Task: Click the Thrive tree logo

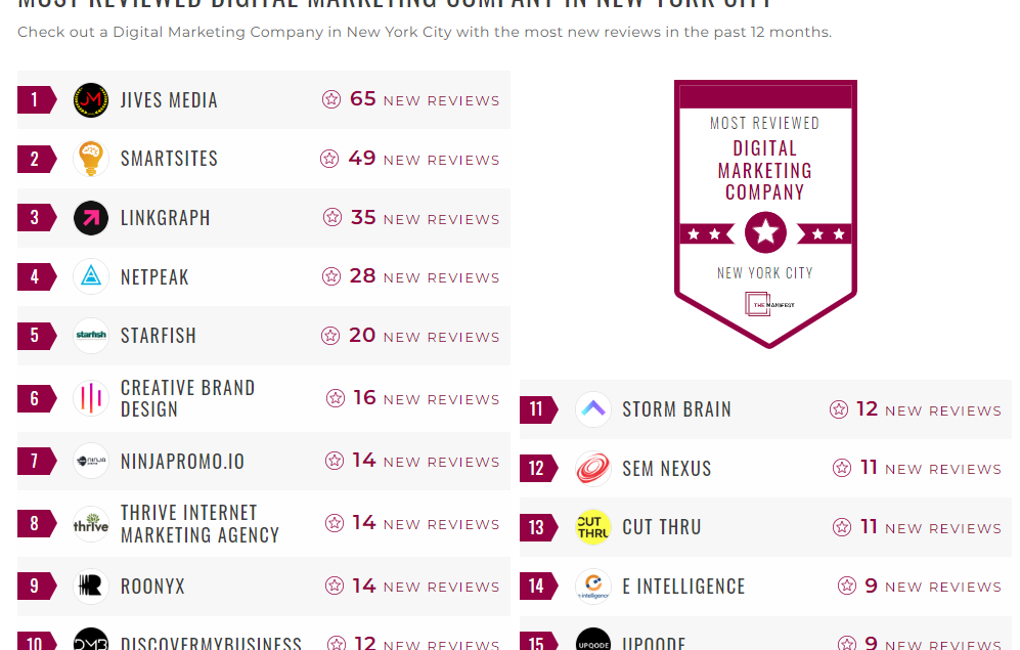Action: coord(91,524)
